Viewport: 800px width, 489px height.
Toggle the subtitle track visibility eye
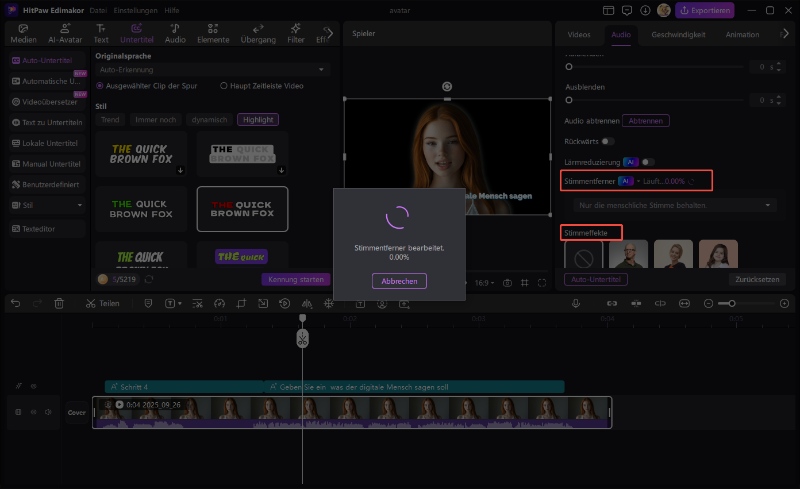coord(34,386)
